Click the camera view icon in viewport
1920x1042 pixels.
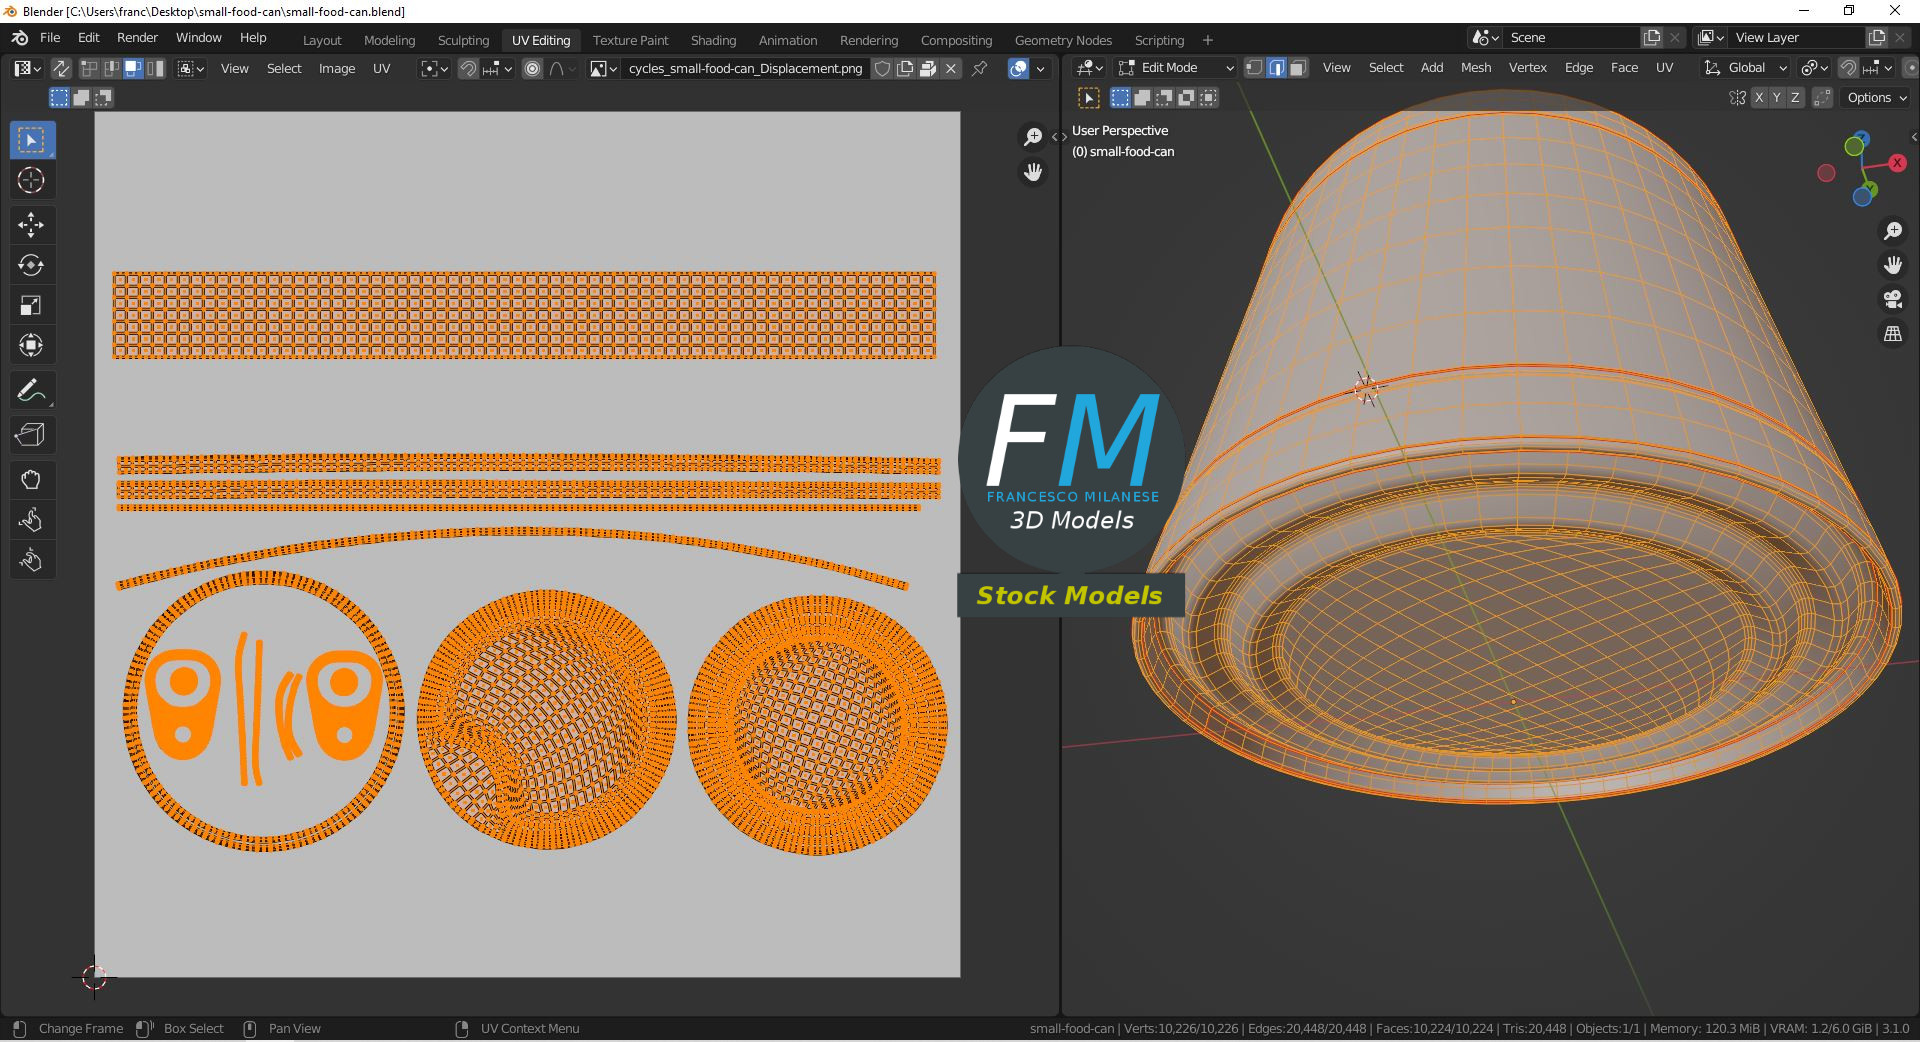[x=1892, y=299]
